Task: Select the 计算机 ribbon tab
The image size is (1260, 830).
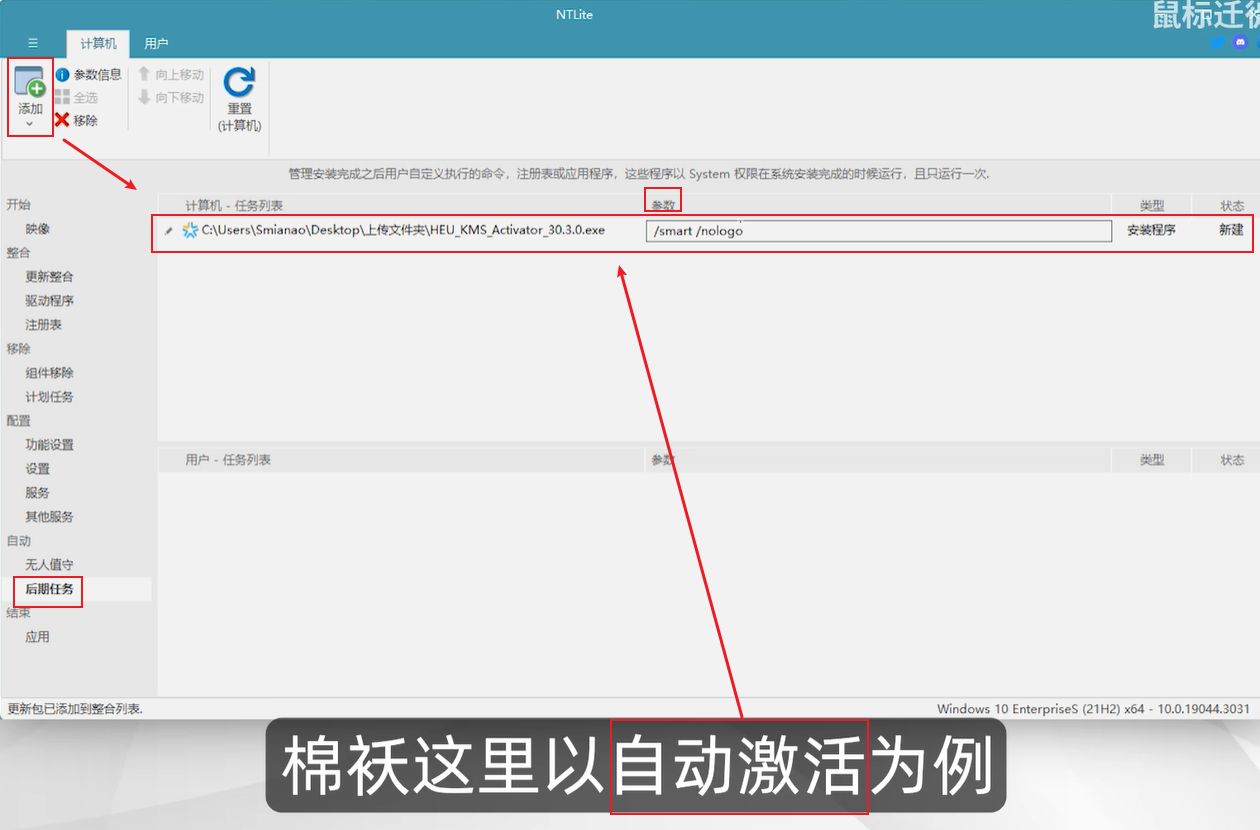Action: (98, 43)
